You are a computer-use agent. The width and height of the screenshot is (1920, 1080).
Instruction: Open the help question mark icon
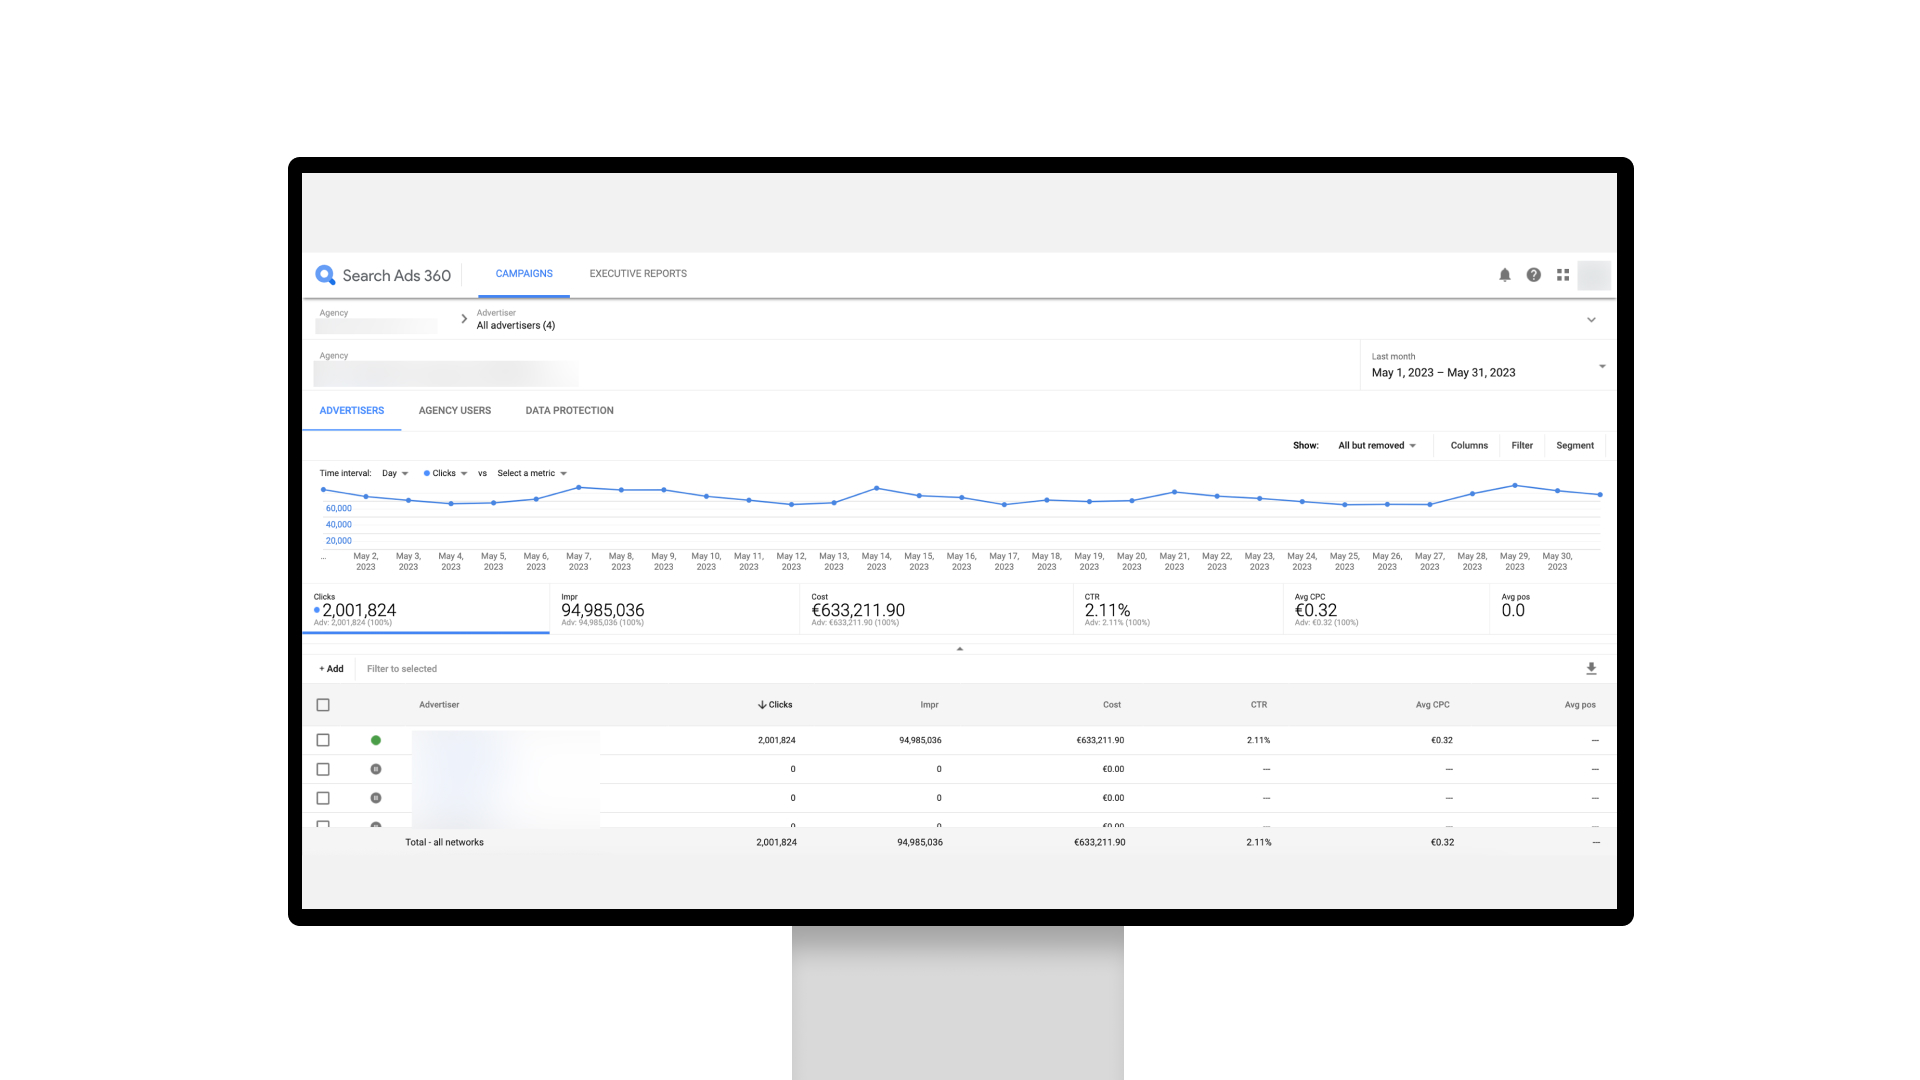pos(1533,275)
